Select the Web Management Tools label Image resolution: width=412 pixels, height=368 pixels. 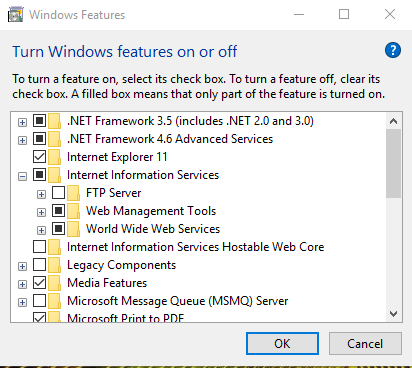tap(151, 211)
